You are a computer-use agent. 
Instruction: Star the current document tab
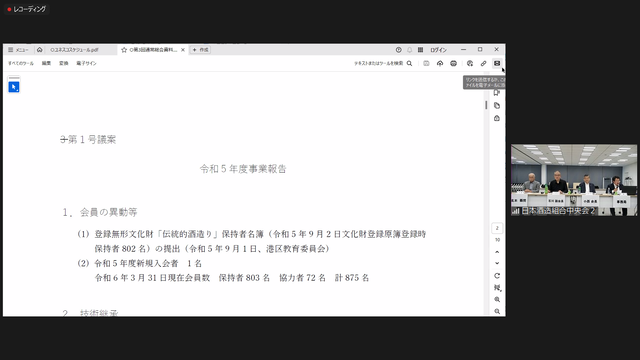click(x=124, y=50)
